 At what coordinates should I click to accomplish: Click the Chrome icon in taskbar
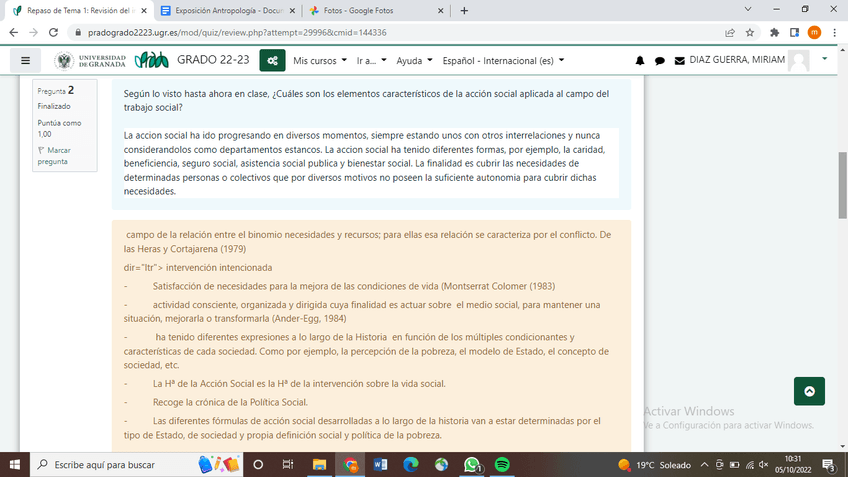tap(350, 465)
